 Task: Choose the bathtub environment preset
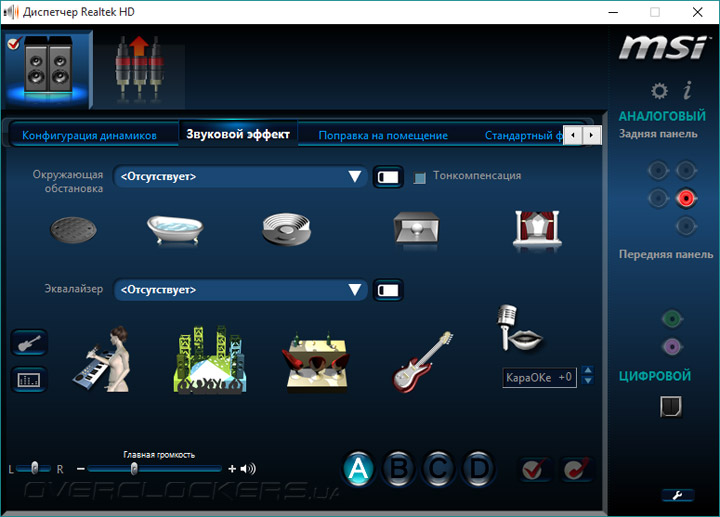pyautogui.click(x=175, y=230)
